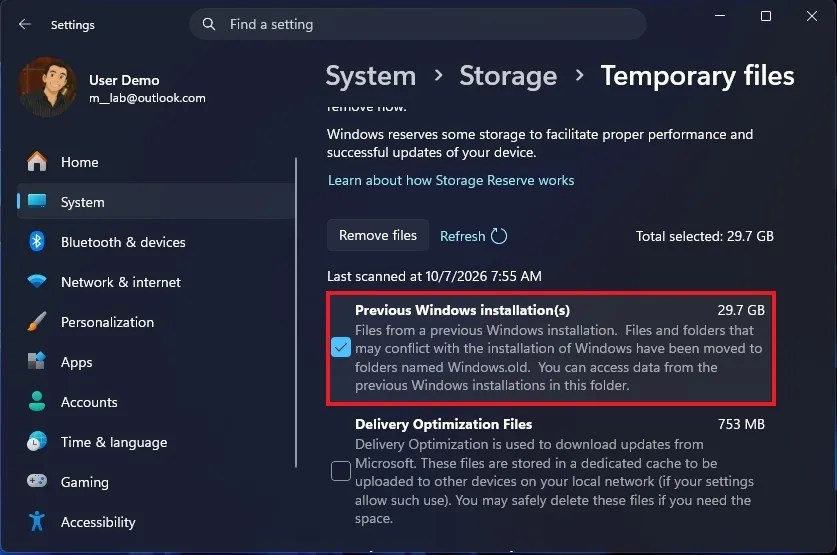The height and width of the screenshot is (555, 837).
Task: Click the Remove files button
Action: (378, 235)
